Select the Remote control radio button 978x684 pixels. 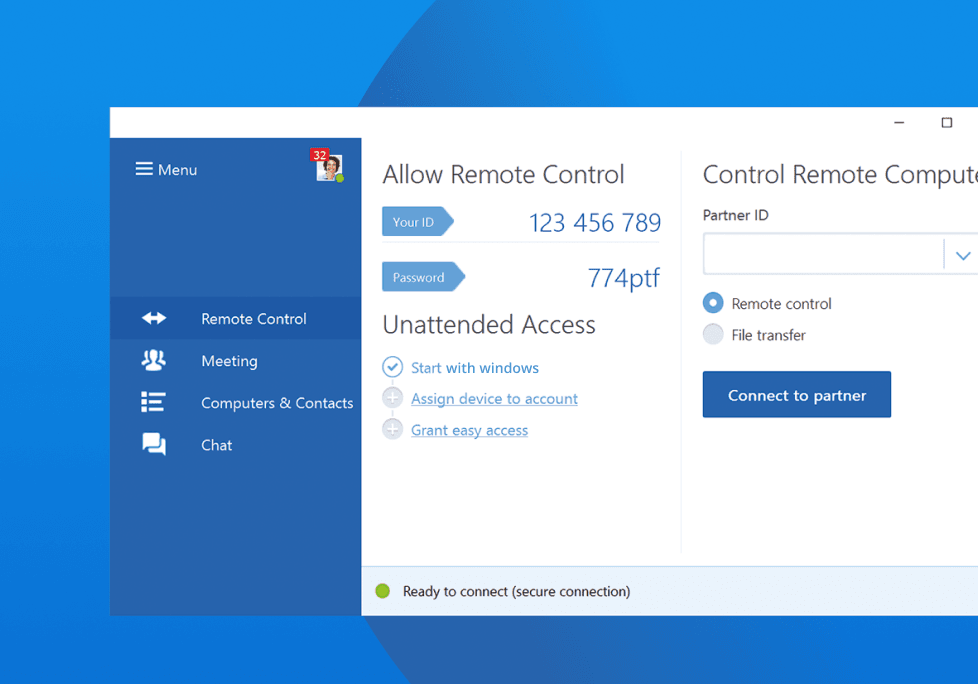713,303
